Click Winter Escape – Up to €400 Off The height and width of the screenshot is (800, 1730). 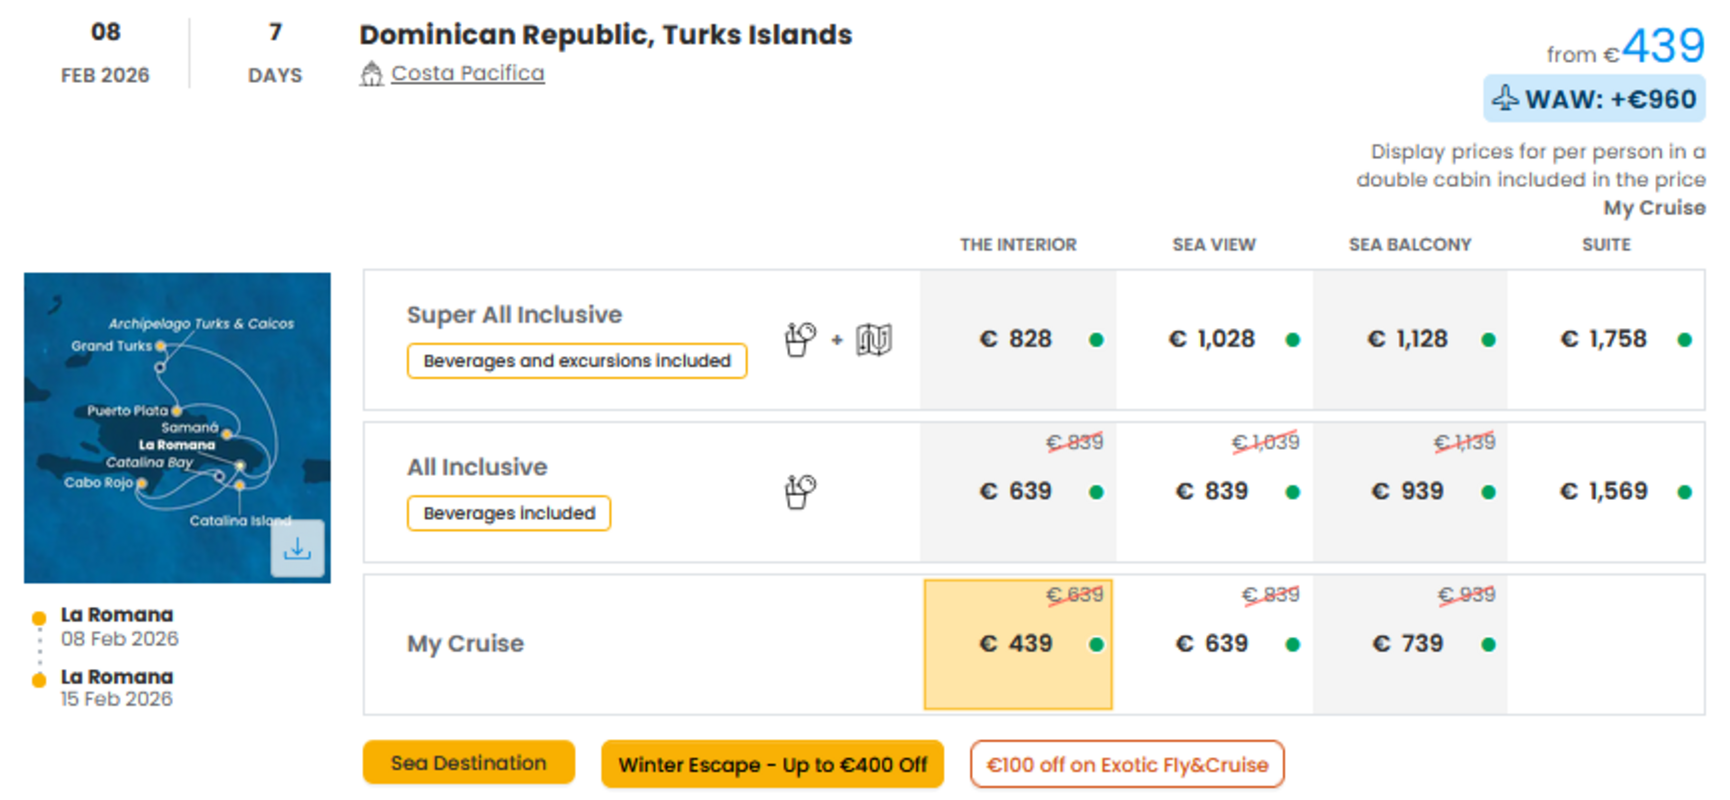[x=772, y=765]
